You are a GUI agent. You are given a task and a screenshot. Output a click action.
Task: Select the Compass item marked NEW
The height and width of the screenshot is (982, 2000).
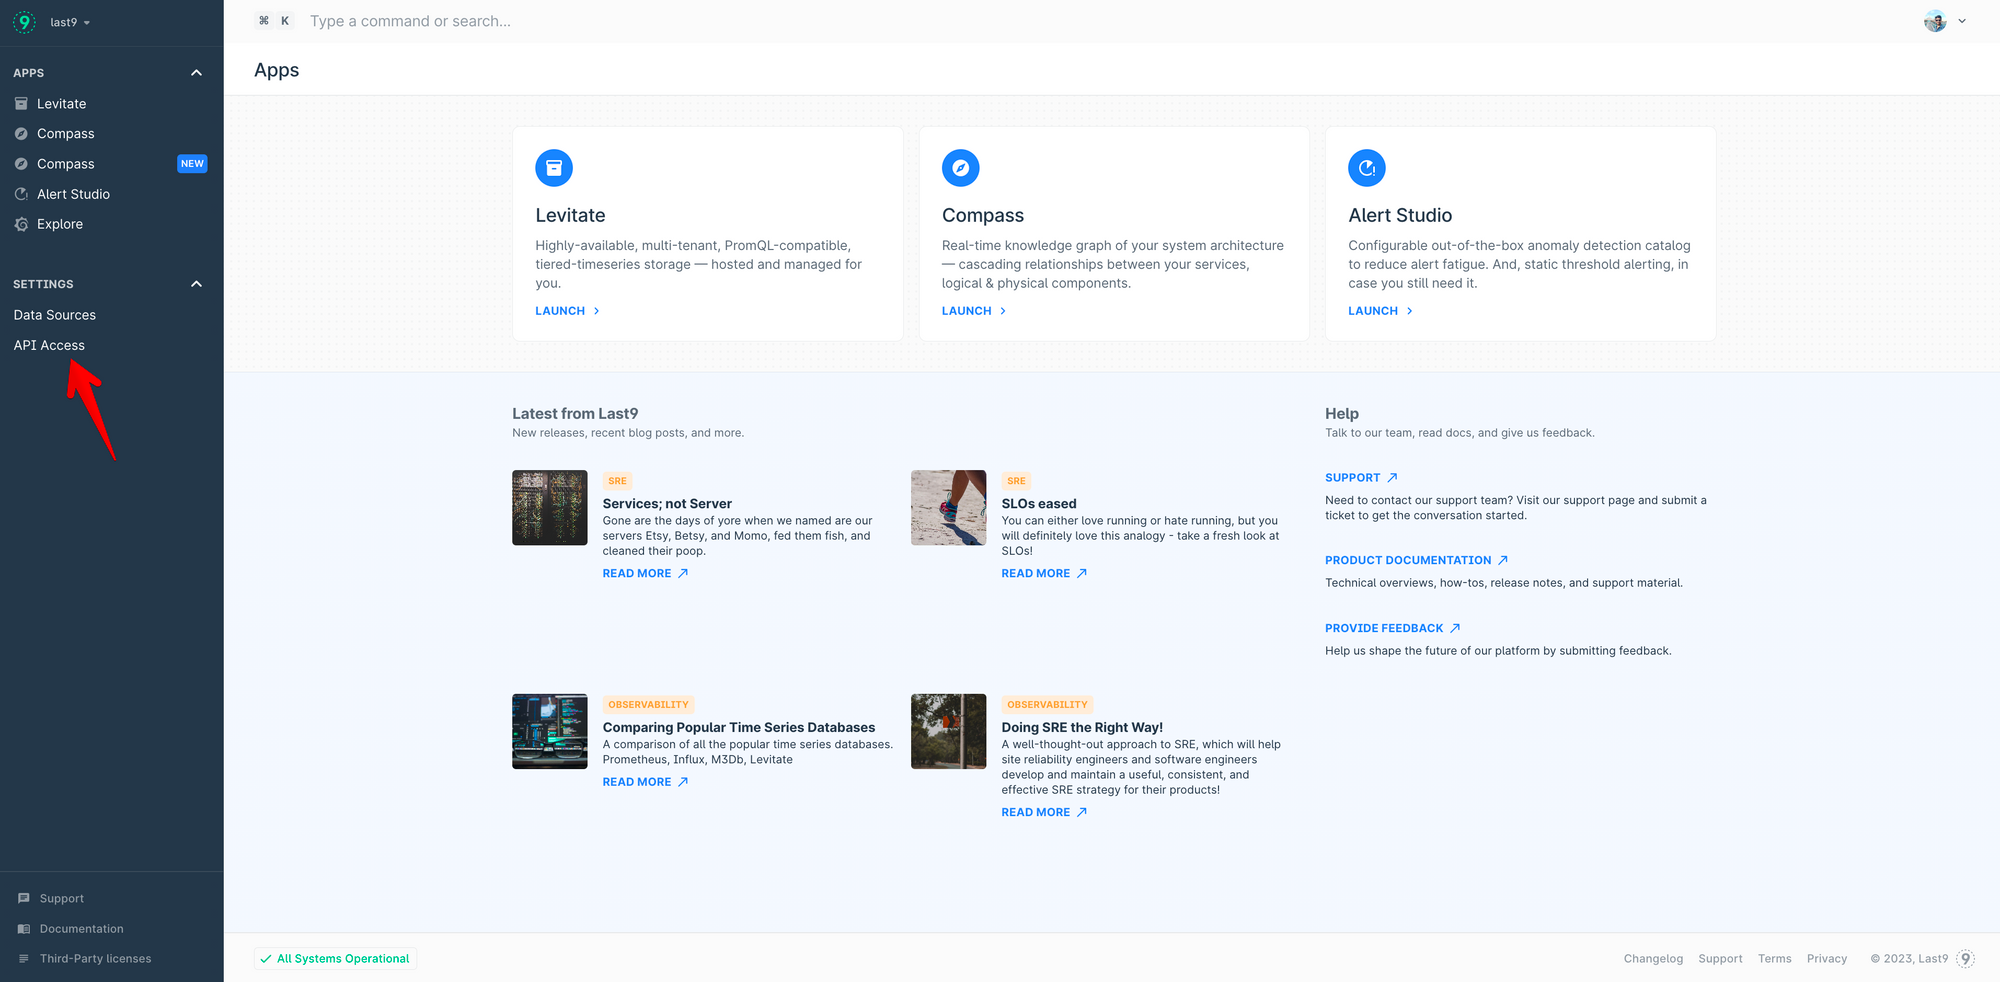pos(66,164)
